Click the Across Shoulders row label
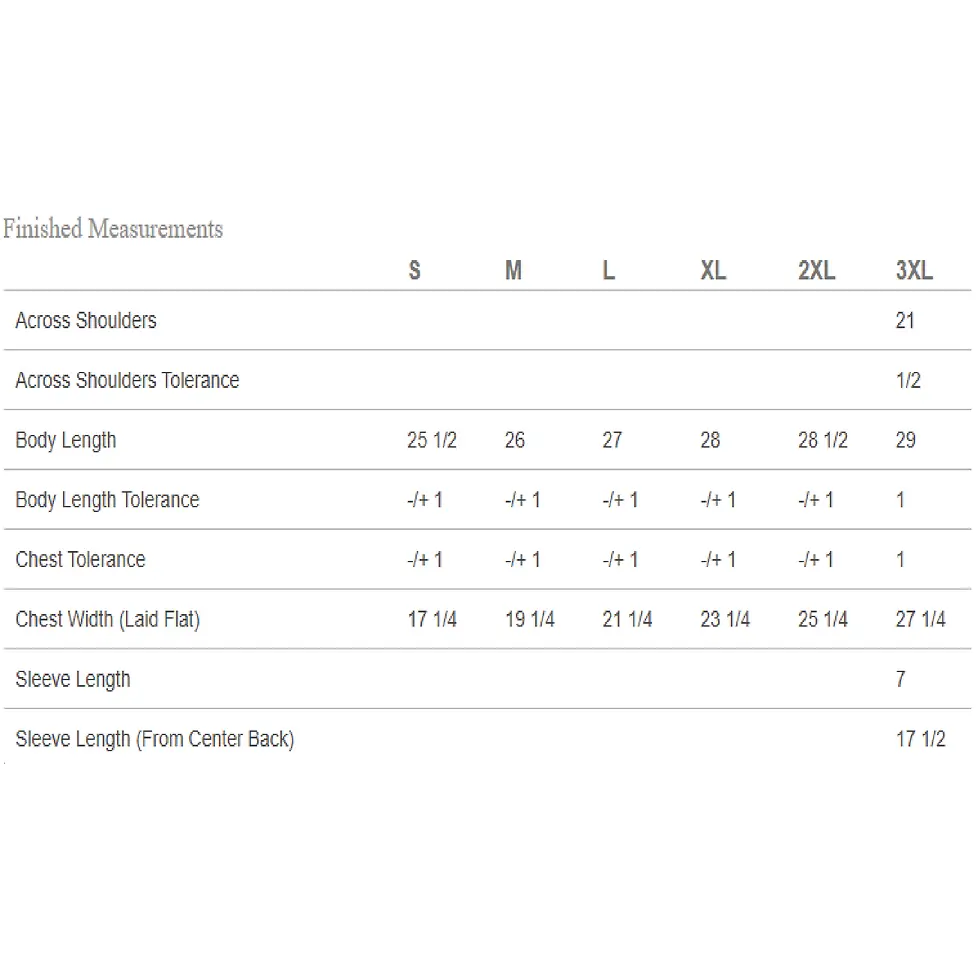The height and width of the screenshot is (972, 980). (x=86, y=321)
